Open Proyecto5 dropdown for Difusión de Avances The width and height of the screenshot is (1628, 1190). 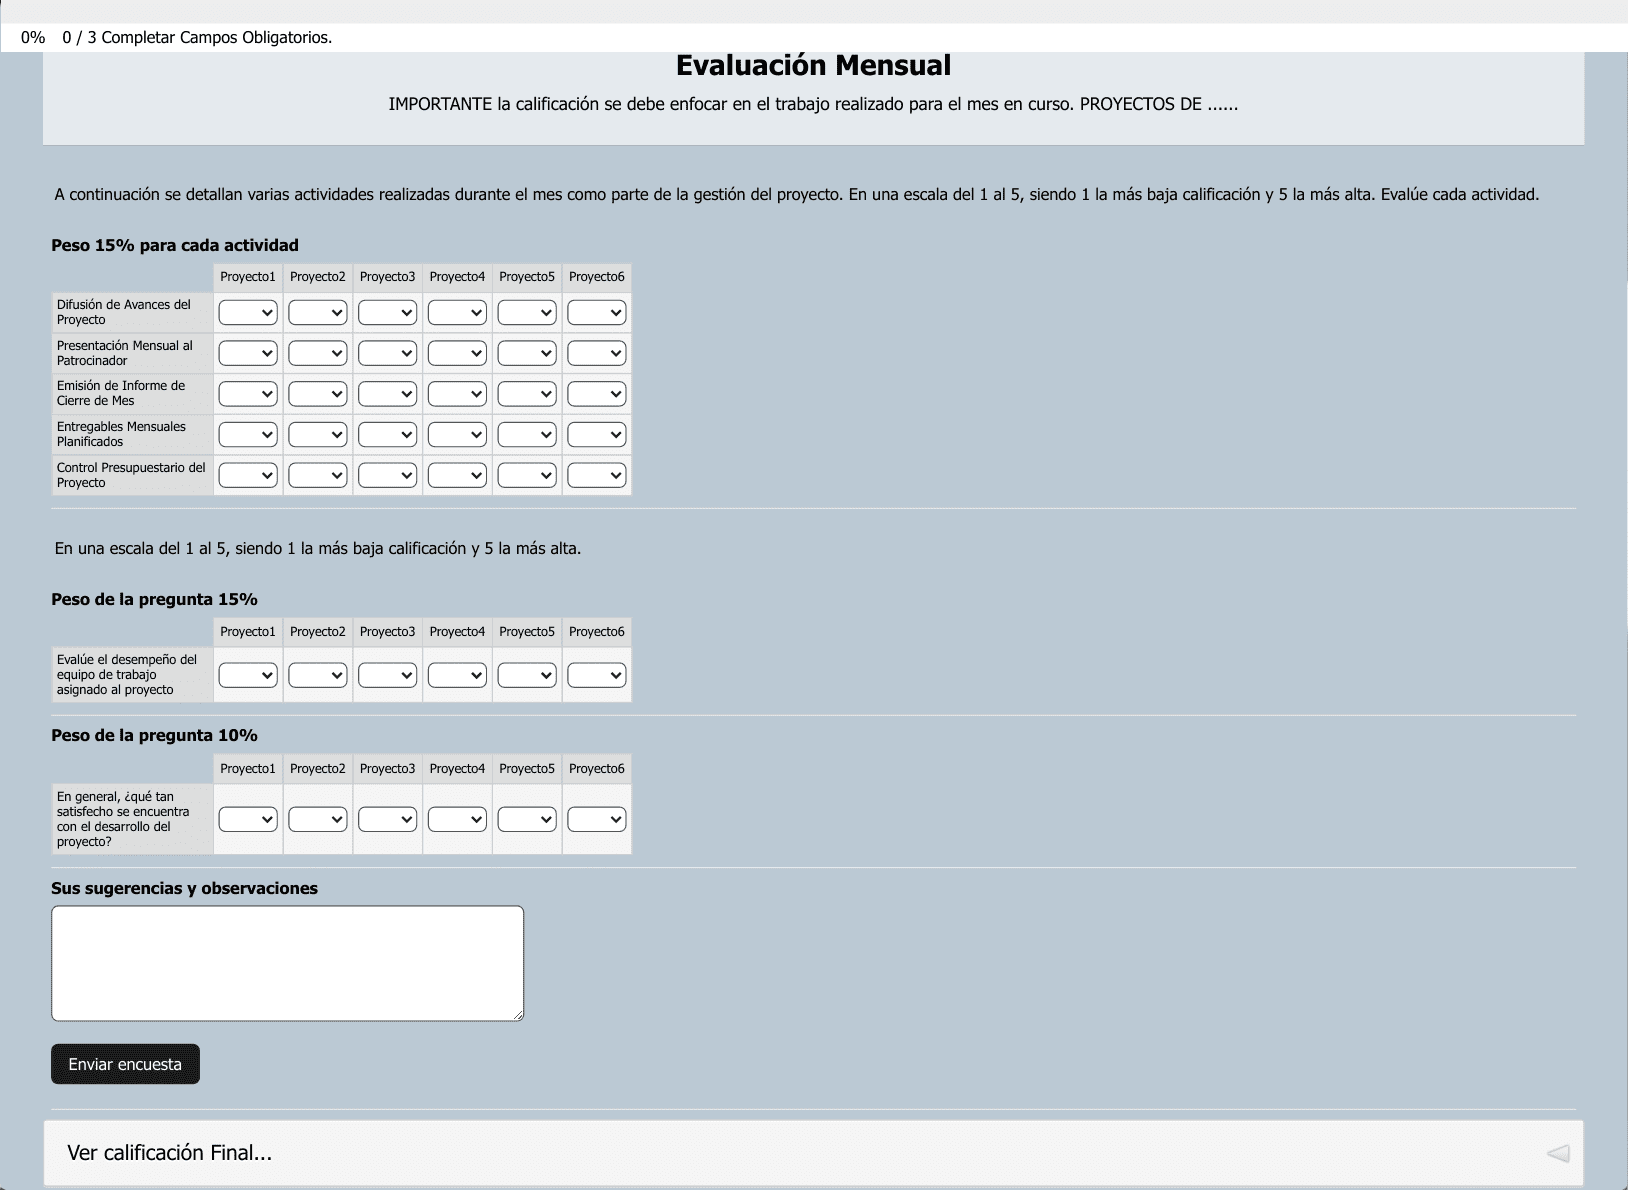tap(527, 313)
